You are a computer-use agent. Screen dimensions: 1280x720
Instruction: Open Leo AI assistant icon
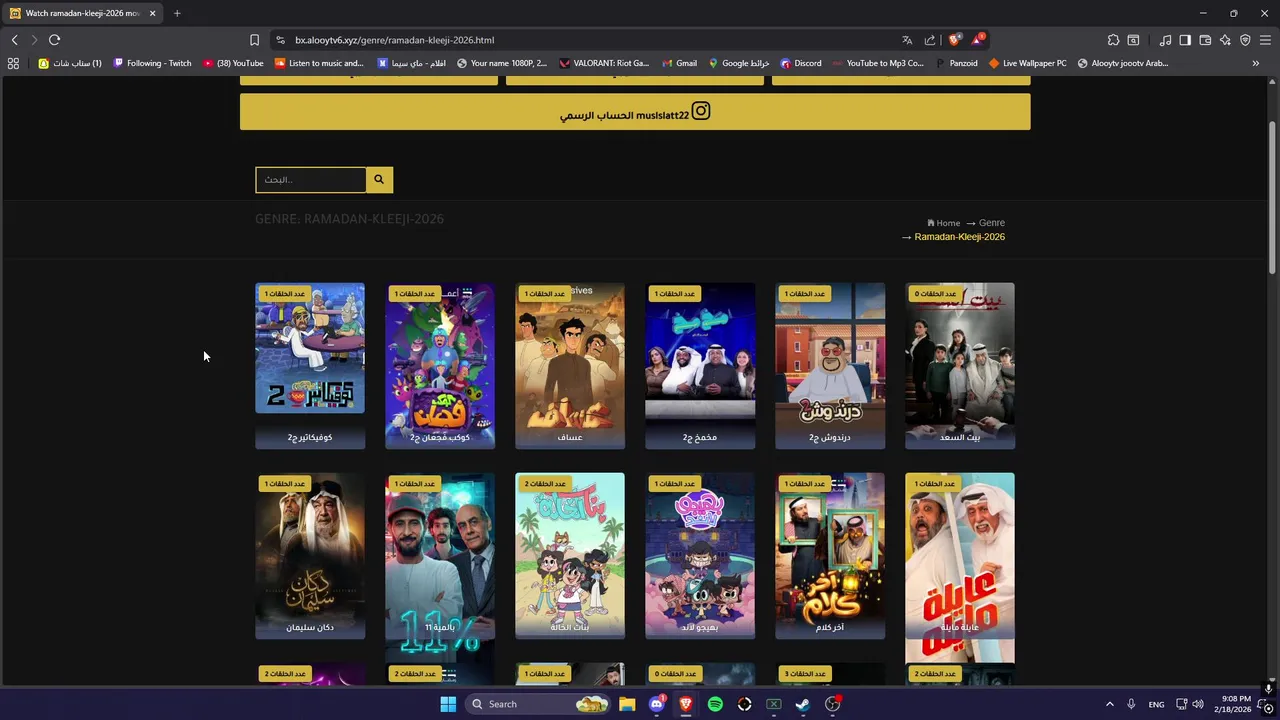(x=1225, y=40)
